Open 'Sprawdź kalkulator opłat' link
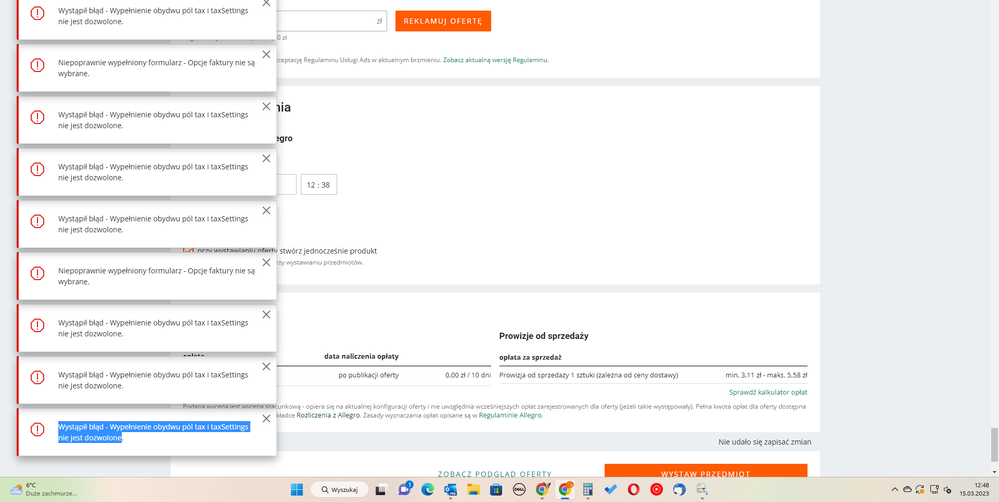Screen dimensions: 999x502 tap(767, 393)
